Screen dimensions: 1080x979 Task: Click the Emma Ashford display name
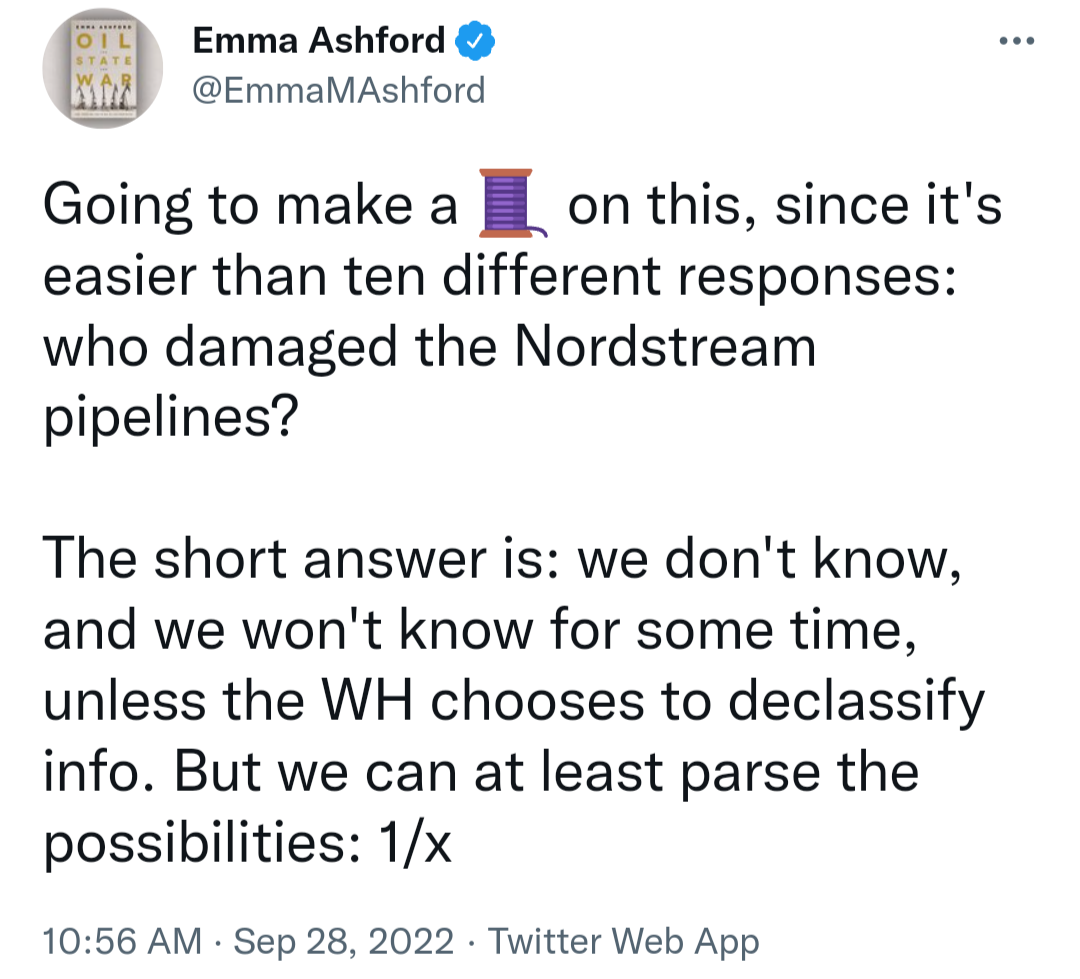(x=319, y=41)
